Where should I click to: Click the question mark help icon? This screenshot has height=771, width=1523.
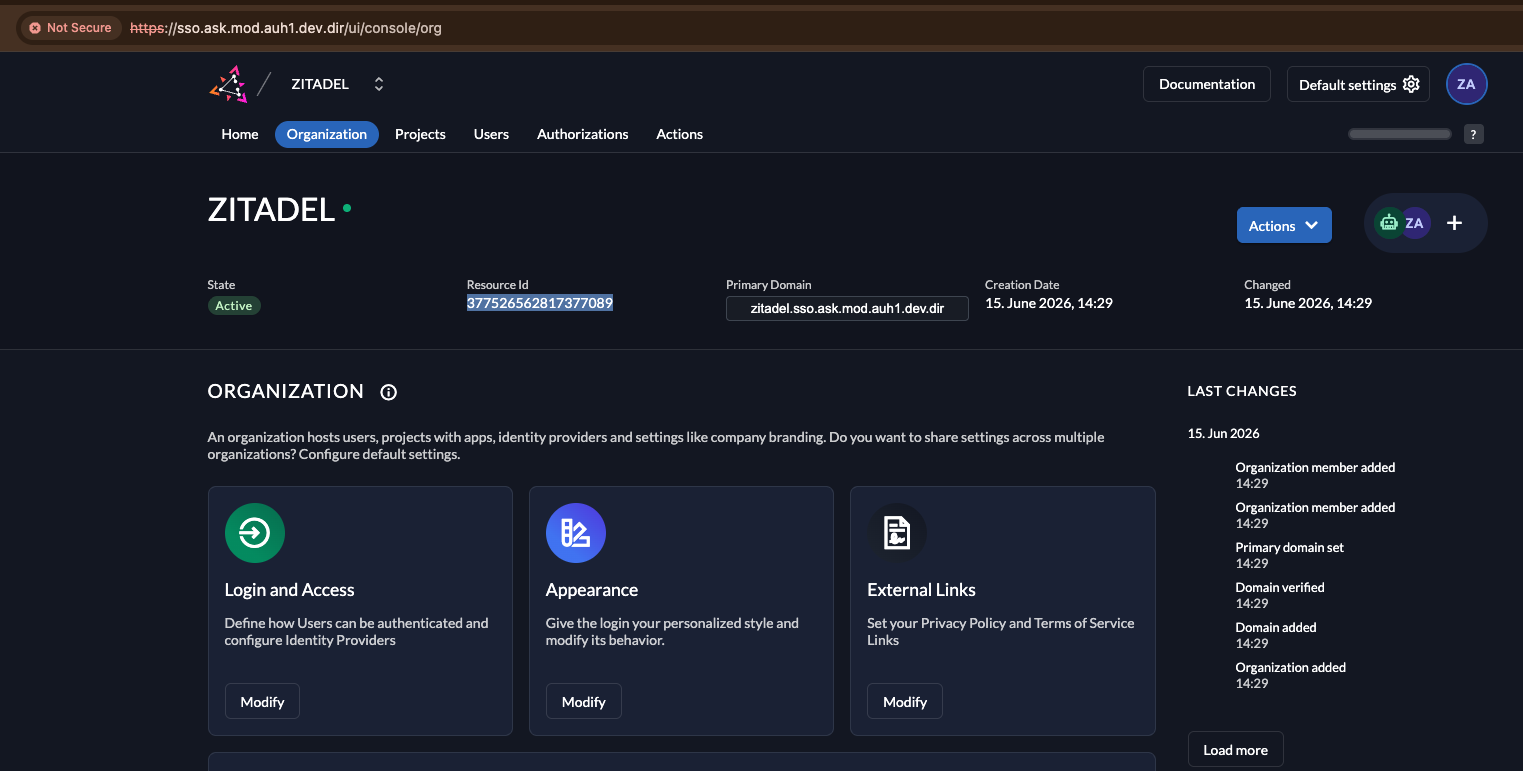point(1473,134)
